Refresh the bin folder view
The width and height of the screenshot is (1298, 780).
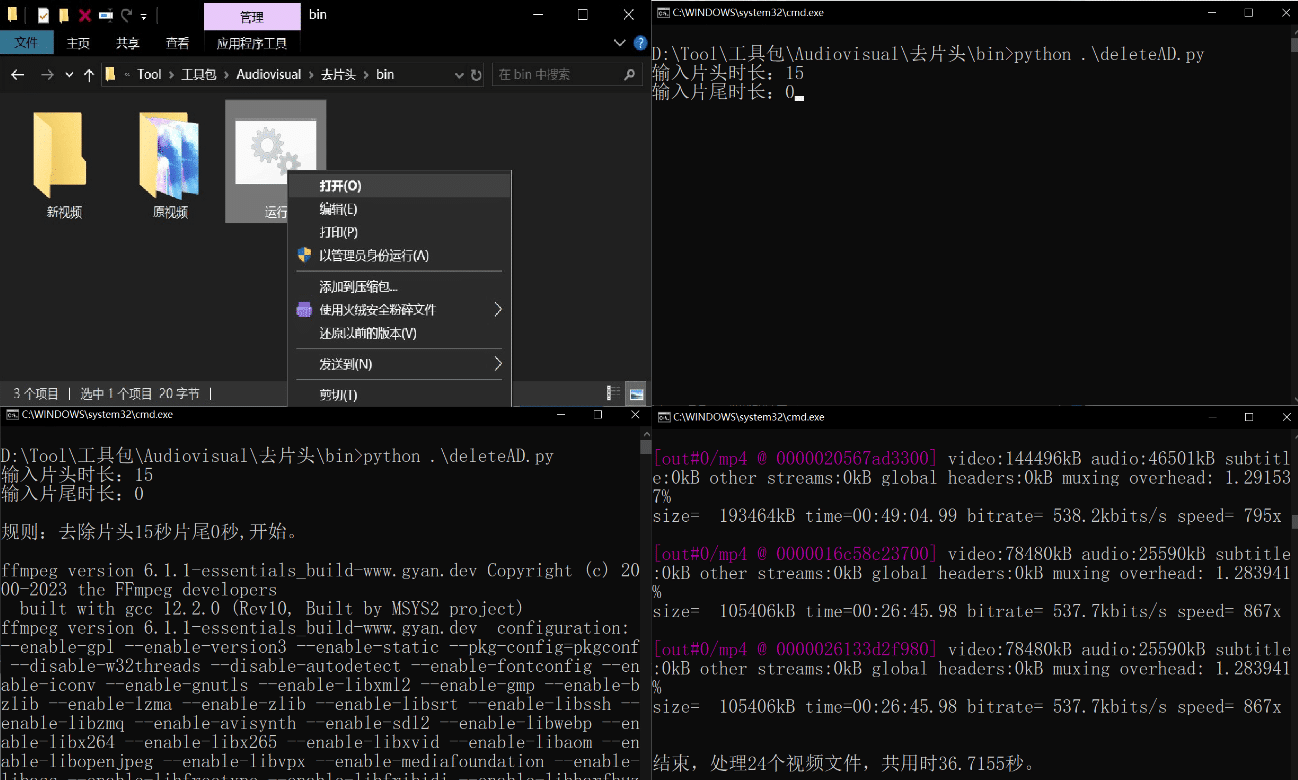tap(476, 75)
